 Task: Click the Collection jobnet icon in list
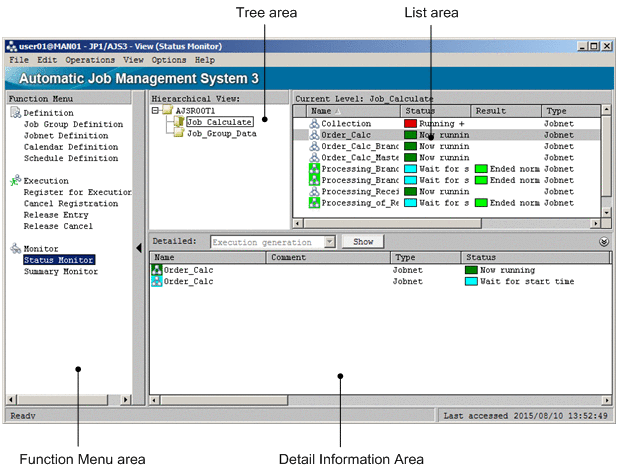point(314,124)
